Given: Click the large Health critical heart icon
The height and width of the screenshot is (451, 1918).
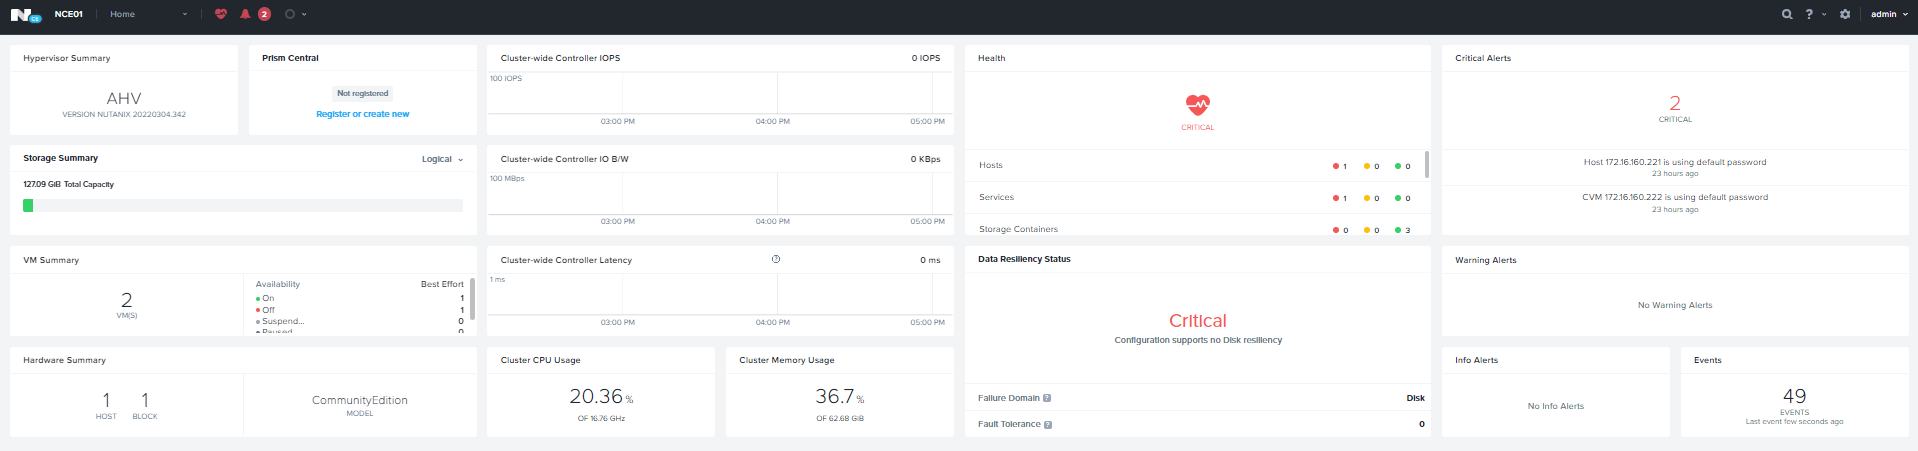Looking at the screenshot, I should tap(1197, 104).
